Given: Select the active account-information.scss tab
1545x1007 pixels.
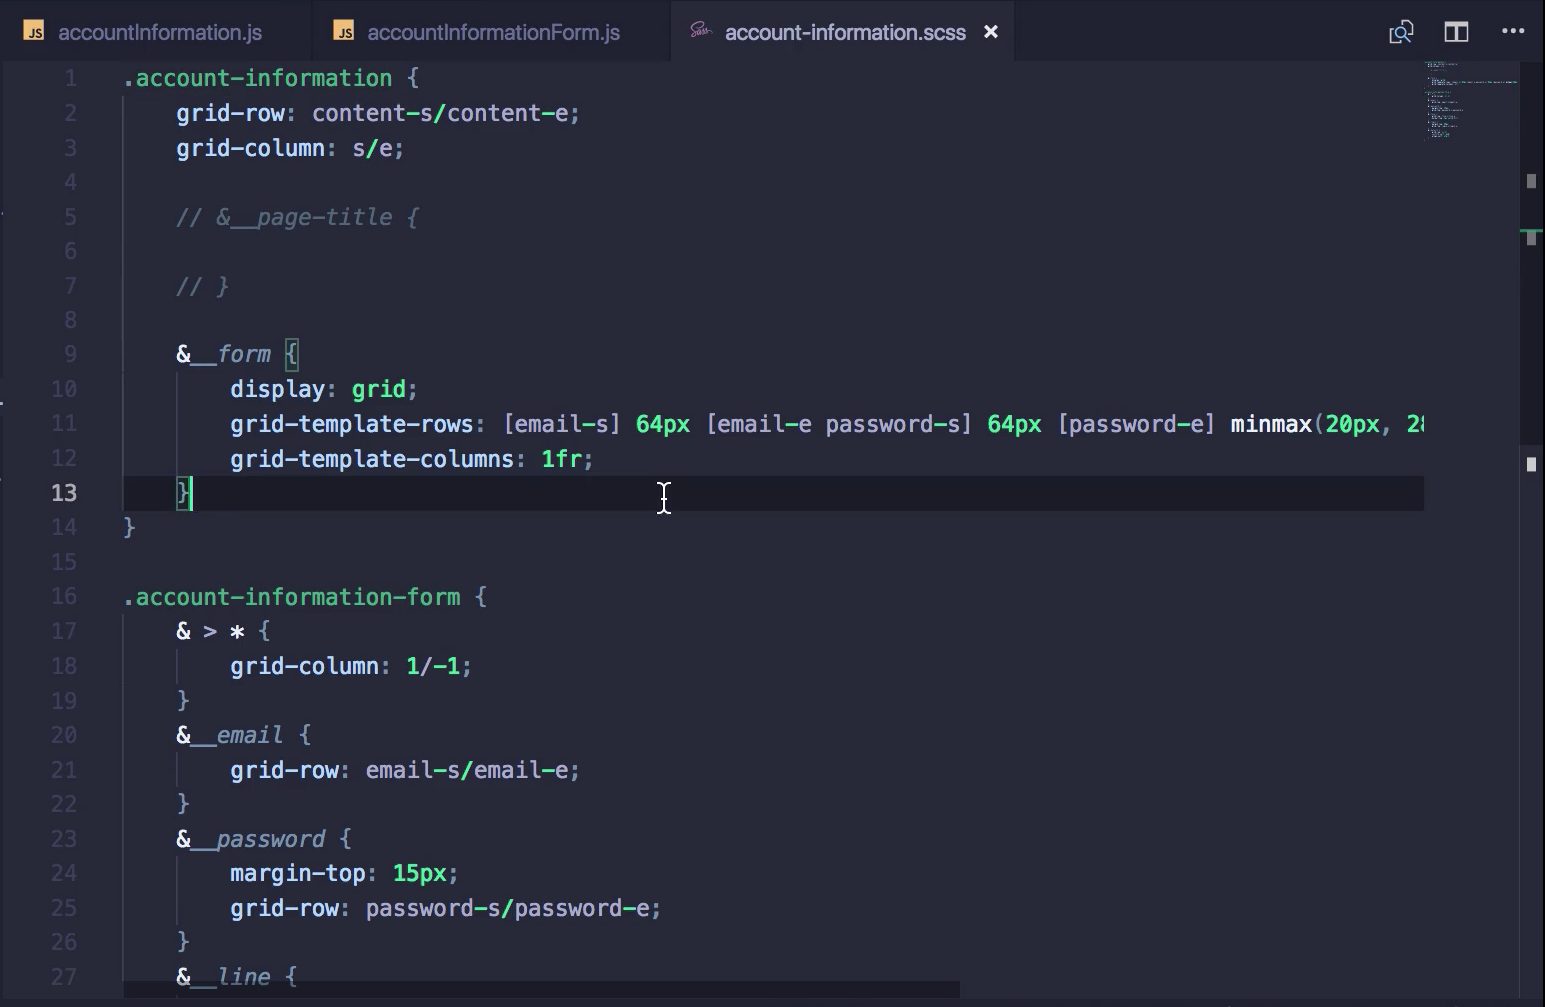Looking at the screenshot, I should pos(845,31).
